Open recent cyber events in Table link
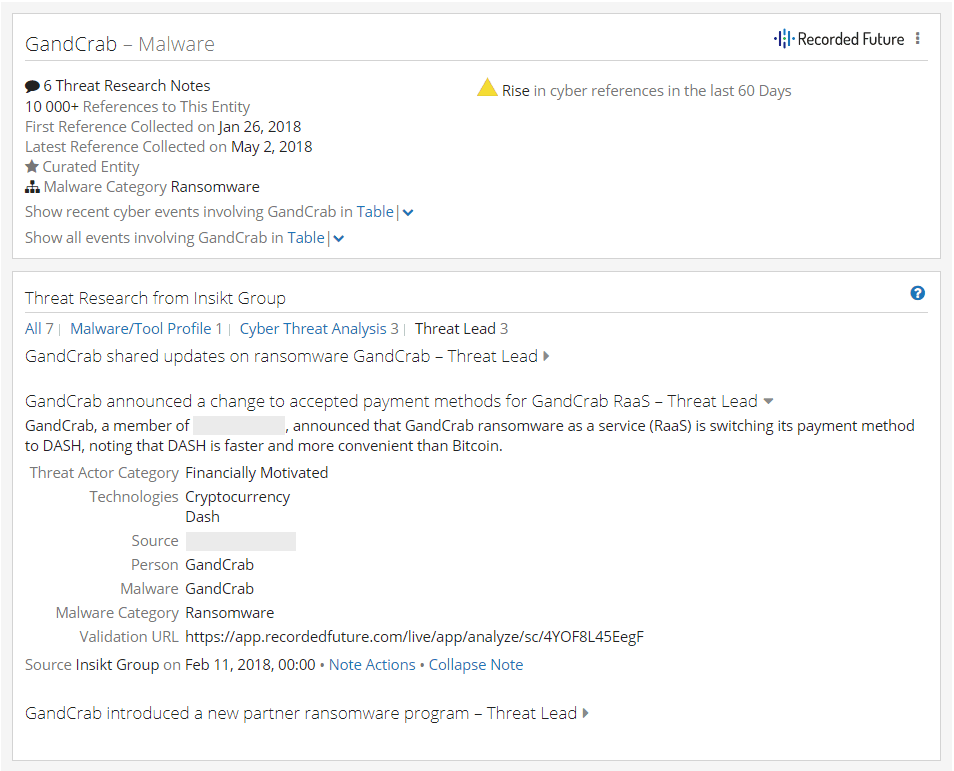Image resolution: width=954 pixels, height=771 pixels. pos(375,212)
